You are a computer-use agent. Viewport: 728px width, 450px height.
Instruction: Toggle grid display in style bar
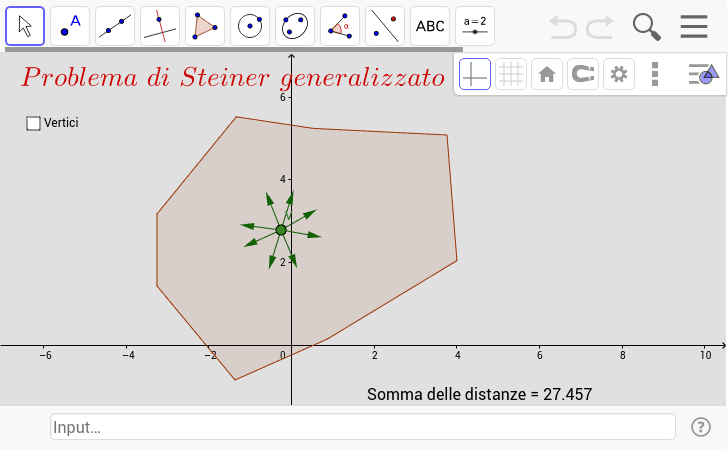click(x=511, y=74)
